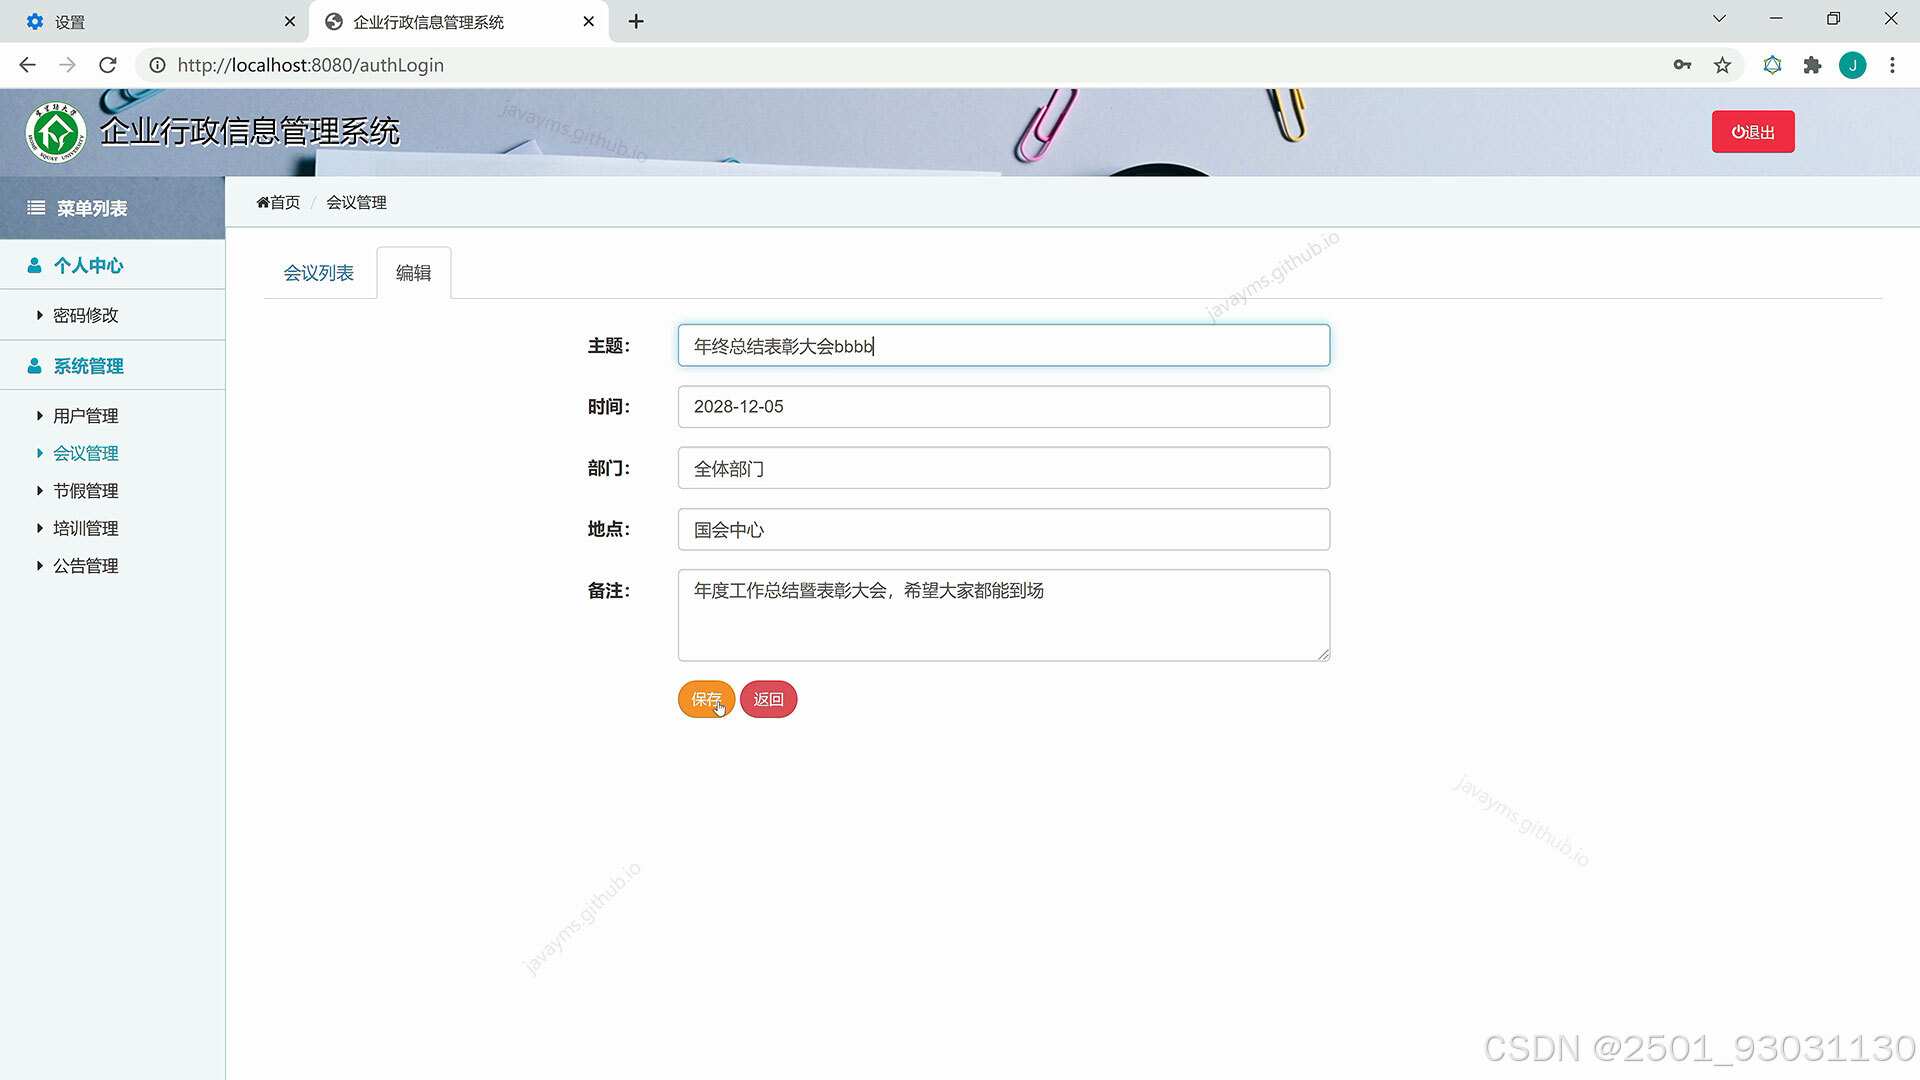
Task: Click the university logo in header
Action: coord(56,131)
